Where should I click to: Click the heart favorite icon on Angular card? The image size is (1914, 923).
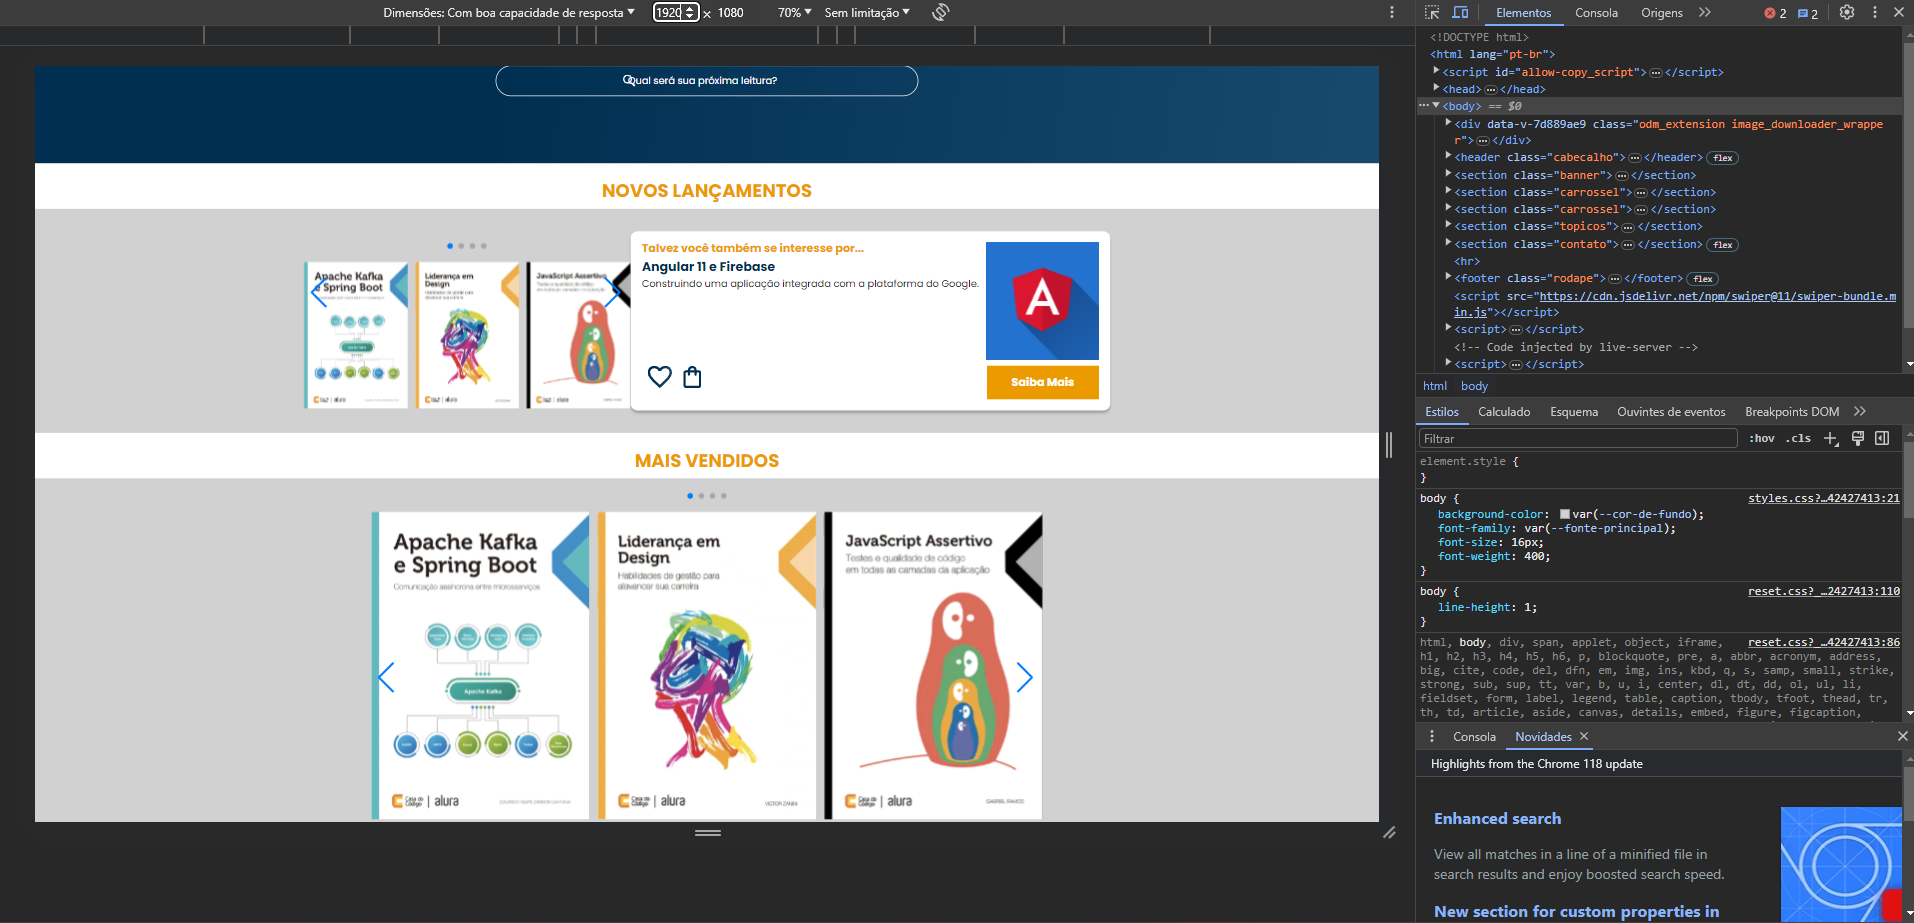pos(659,377)
